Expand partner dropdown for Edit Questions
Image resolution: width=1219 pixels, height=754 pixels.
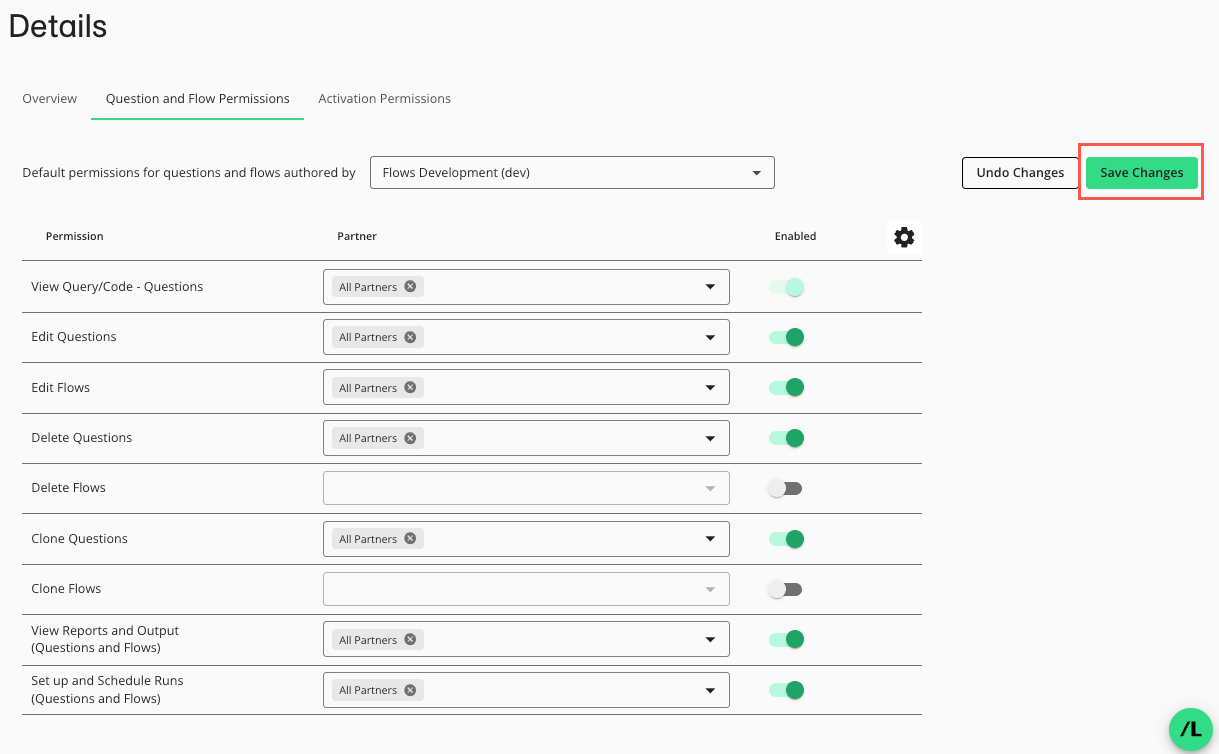[710, 337]
